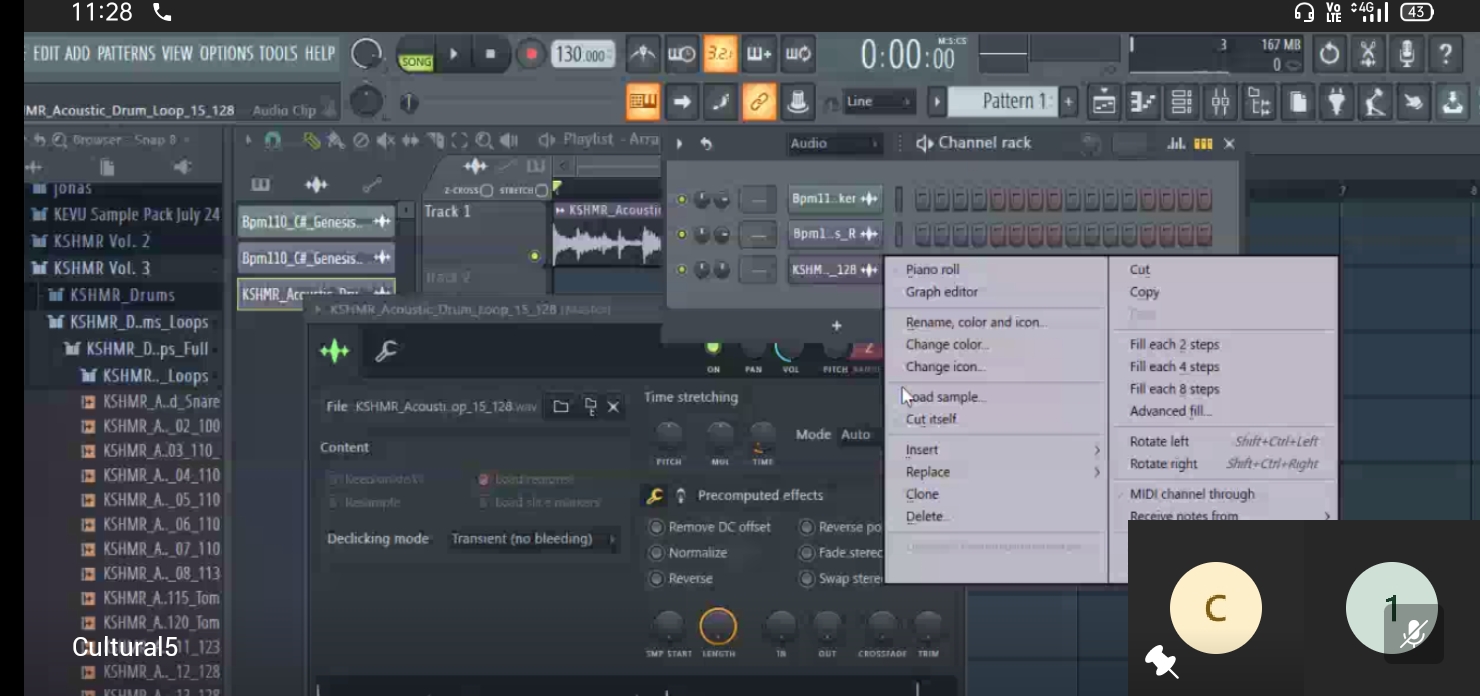Toggle the Z-CROSS checkbox in playlist

click(487, 190)
